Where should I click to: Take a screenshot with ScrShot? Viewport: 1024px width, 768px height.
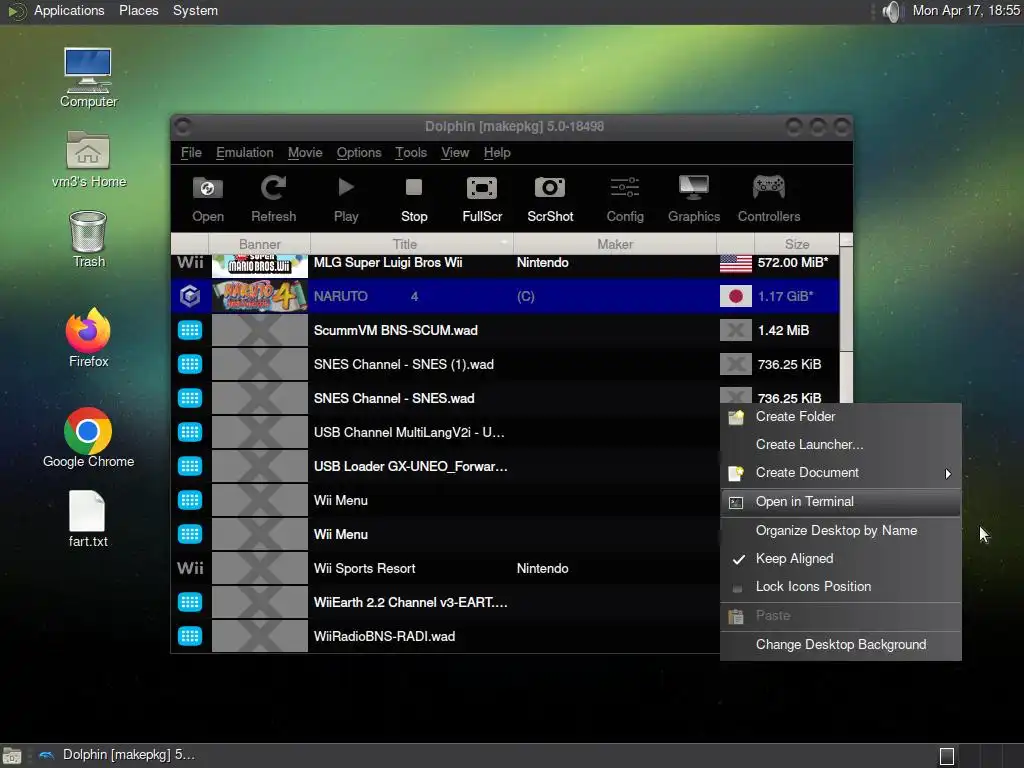(x=550, y=199)
